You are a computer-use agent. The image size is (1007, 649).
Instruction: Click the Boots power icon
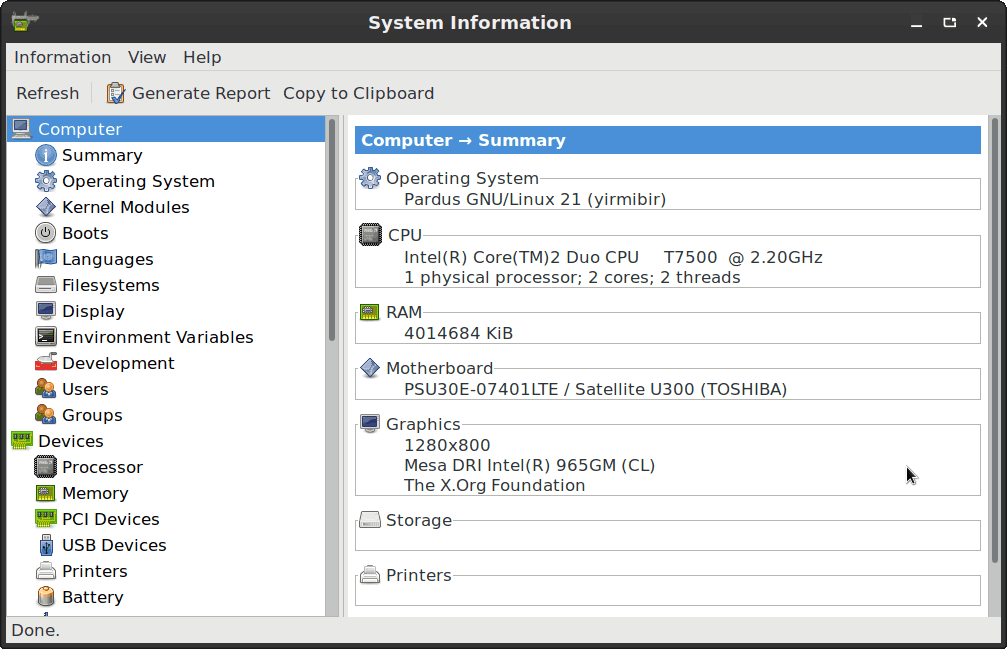coord(46,233)
